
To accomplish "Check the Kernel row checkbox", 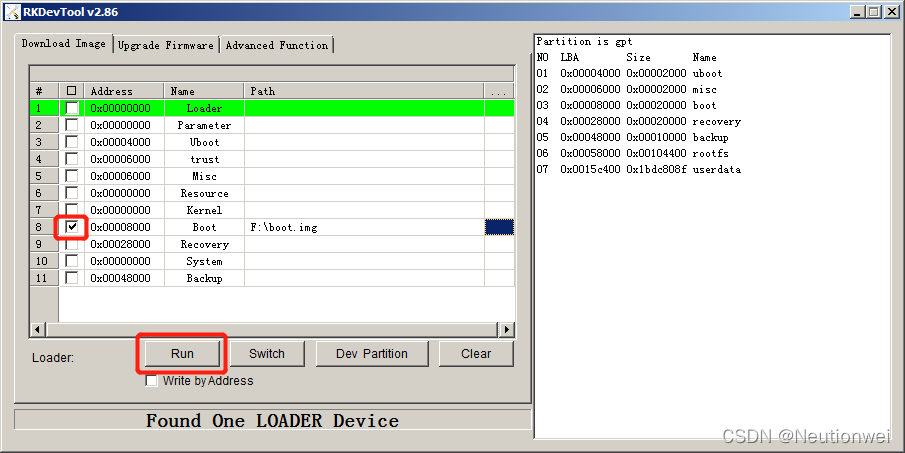I will pos(72,210).
